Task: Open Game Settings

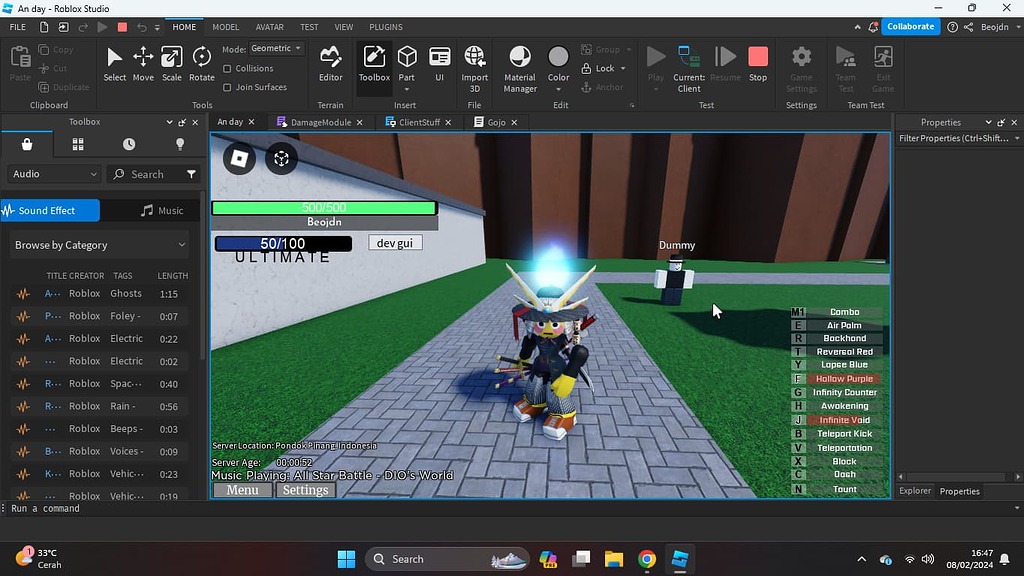Action: (x=800, y=66)
